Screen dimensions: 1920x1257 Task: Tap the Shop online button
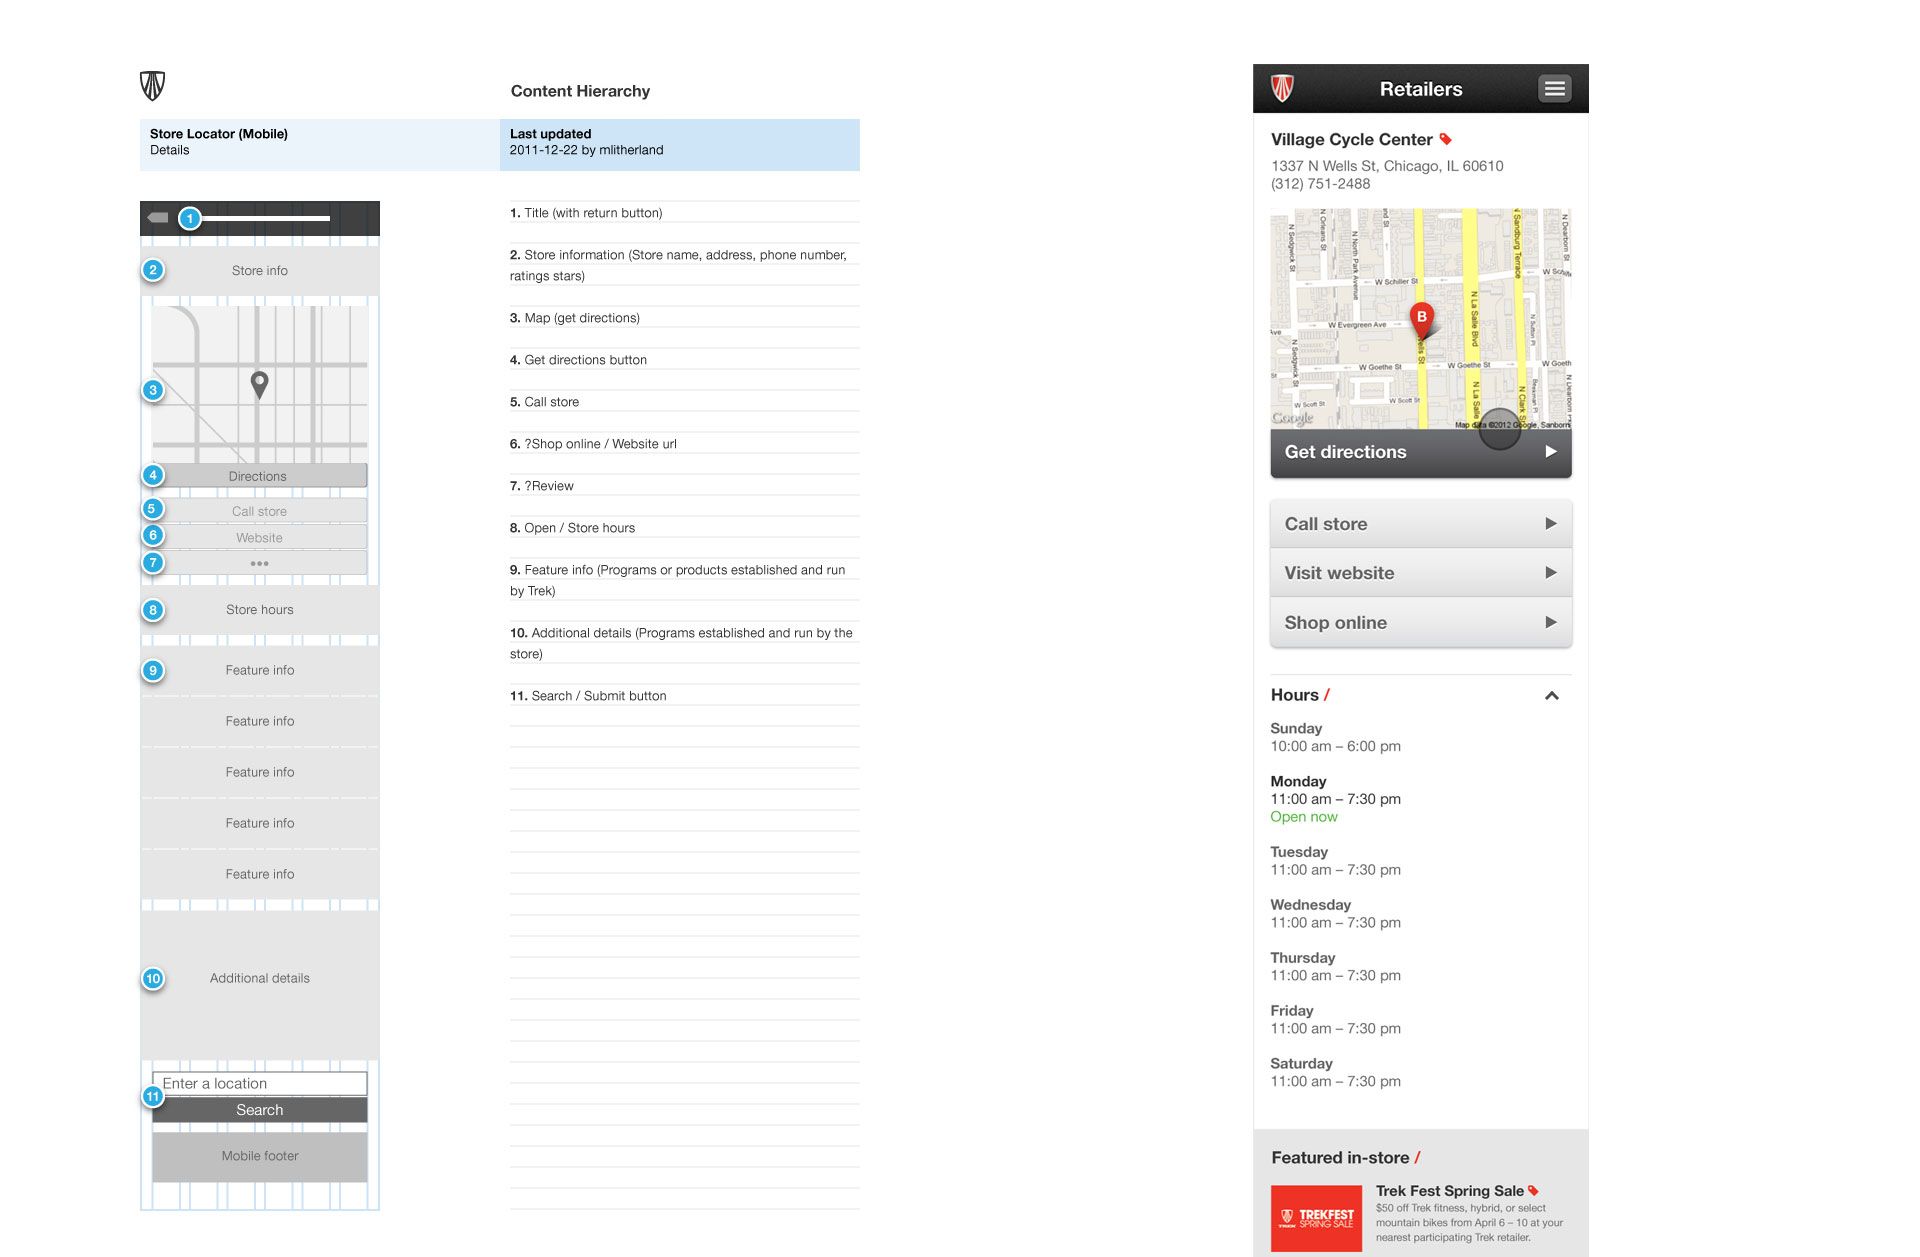[x=1421, y=622]
